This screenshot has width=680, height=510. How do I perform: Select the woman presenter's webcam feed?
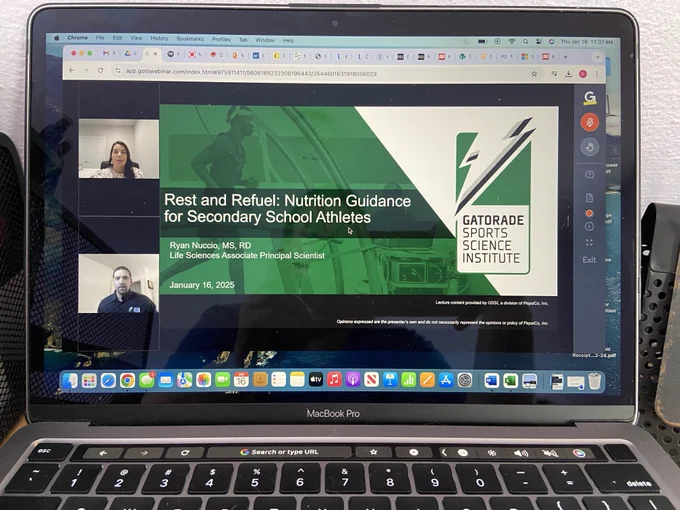coord(118,149)
